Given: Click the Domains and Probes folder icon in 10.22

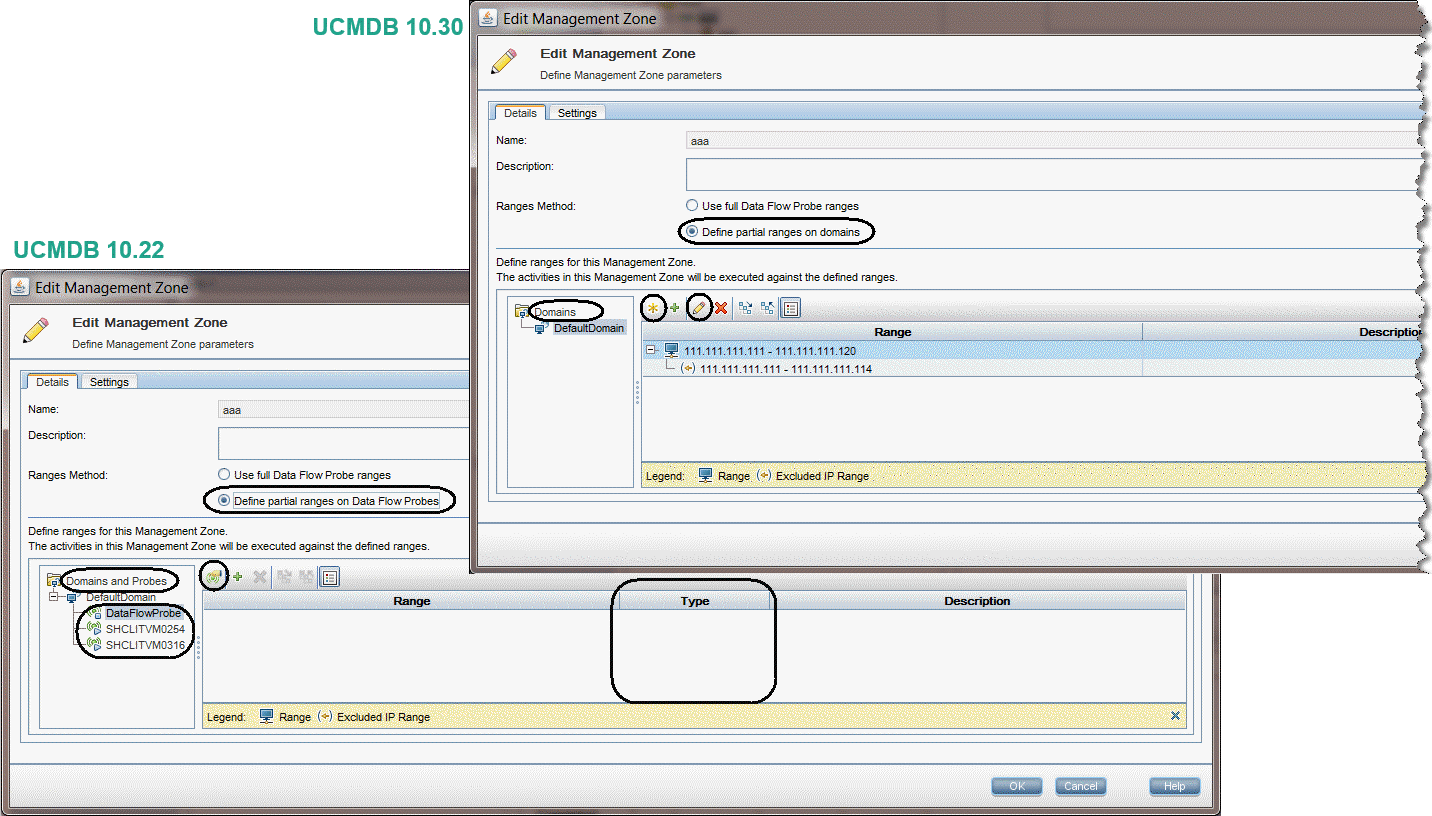Looking at the screenshot, I should click(54, 581).
